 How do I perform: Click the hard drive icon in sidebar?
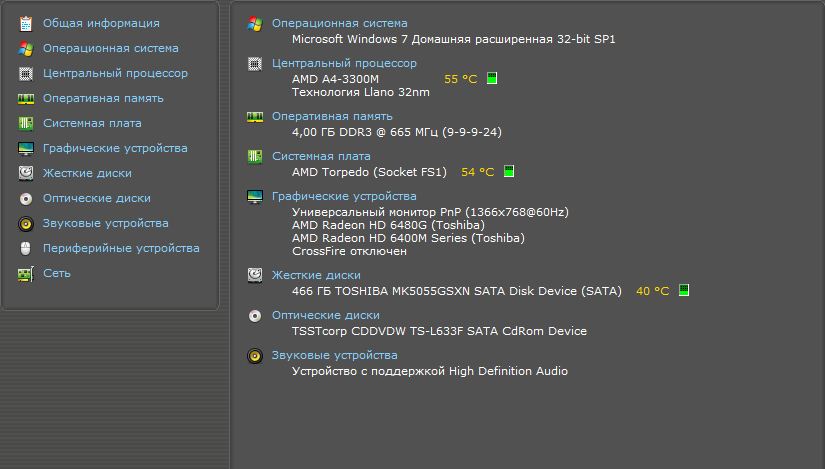(26, 173)
